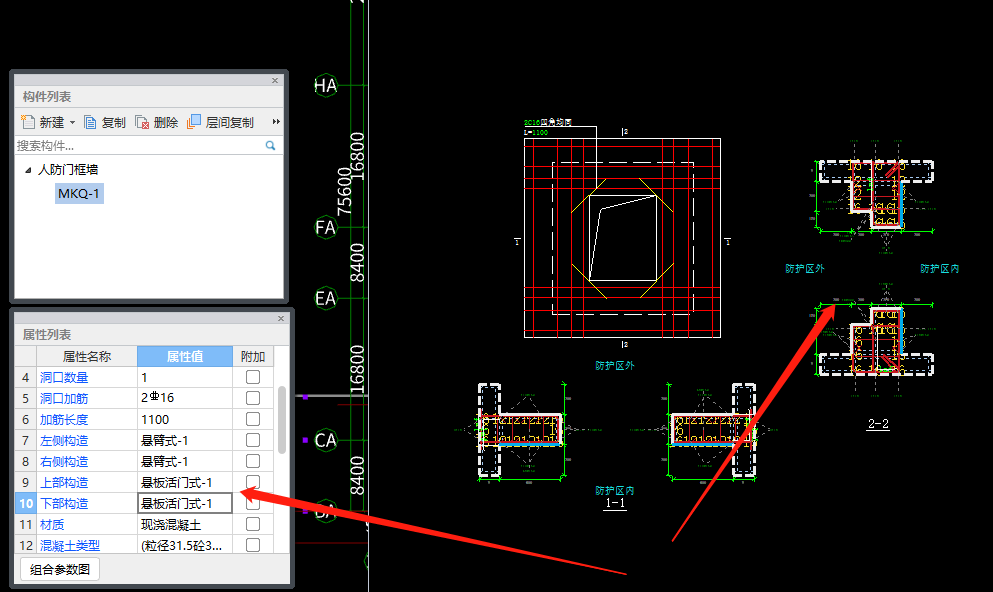Click the 复制 (Copy) toolbar button
993x592 pixels.
coord(105,122)
